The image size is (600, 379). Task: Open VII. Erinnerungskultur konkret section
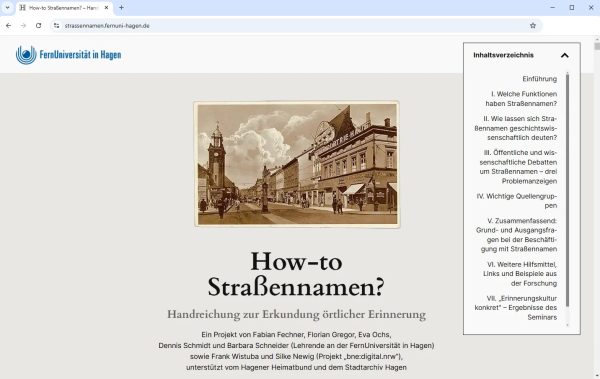pyautogui.click(x=516, y=307)
